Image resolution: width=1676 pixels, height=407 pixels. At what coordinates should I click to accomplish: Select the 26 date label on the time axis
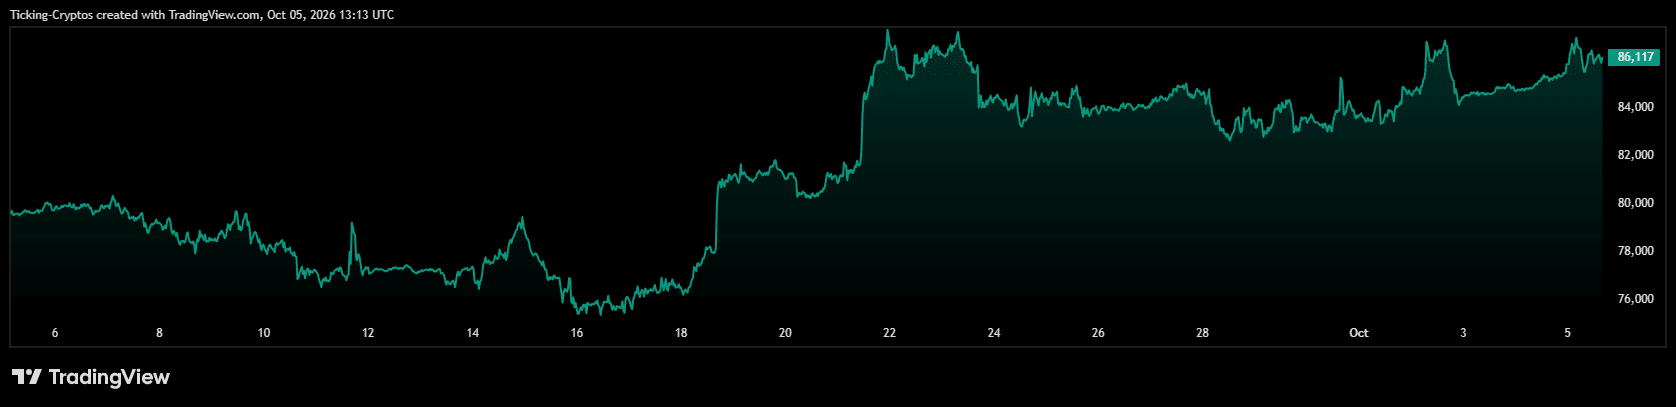(1098, 333)
